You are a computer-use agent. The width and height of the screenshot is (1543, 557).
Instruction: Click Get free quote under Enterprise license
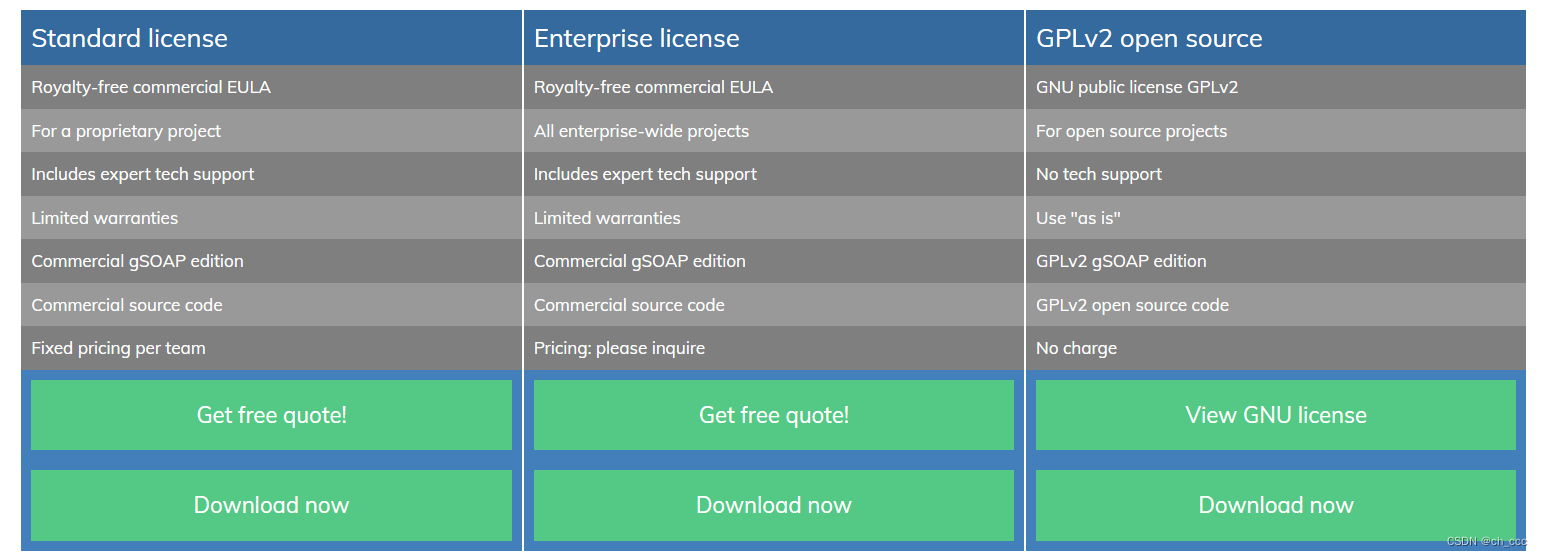pyautogui.click(x=774, y=415)
